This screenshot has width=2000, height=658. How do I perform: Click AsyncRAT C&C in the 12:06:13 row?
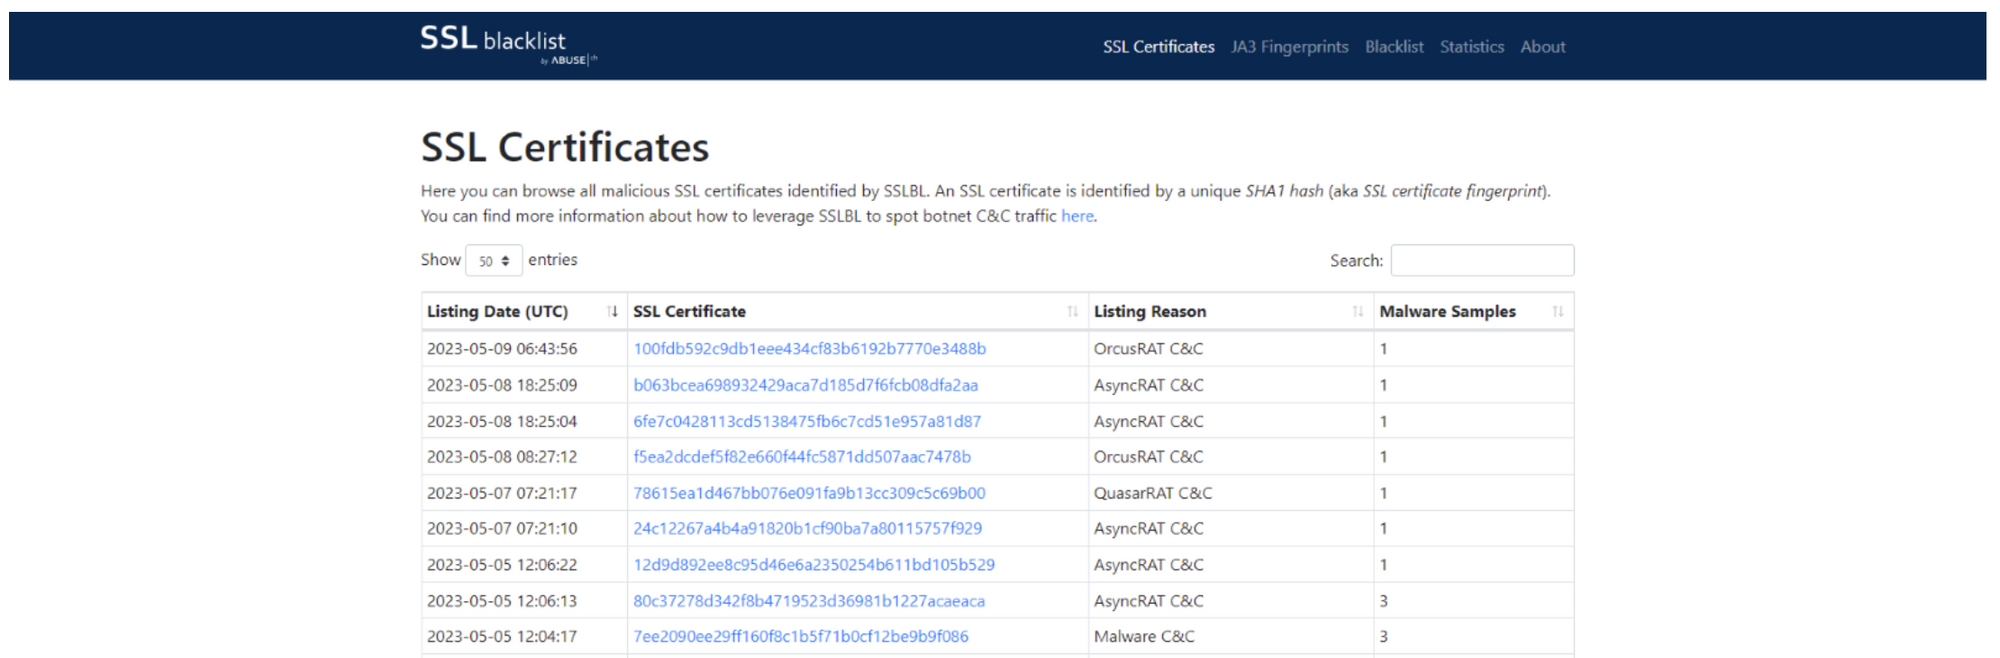[x=1149, y=601]
